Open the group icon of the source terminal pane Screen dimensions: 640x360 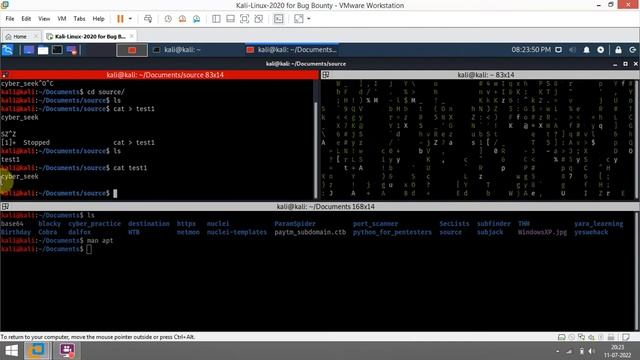[5, 75]
